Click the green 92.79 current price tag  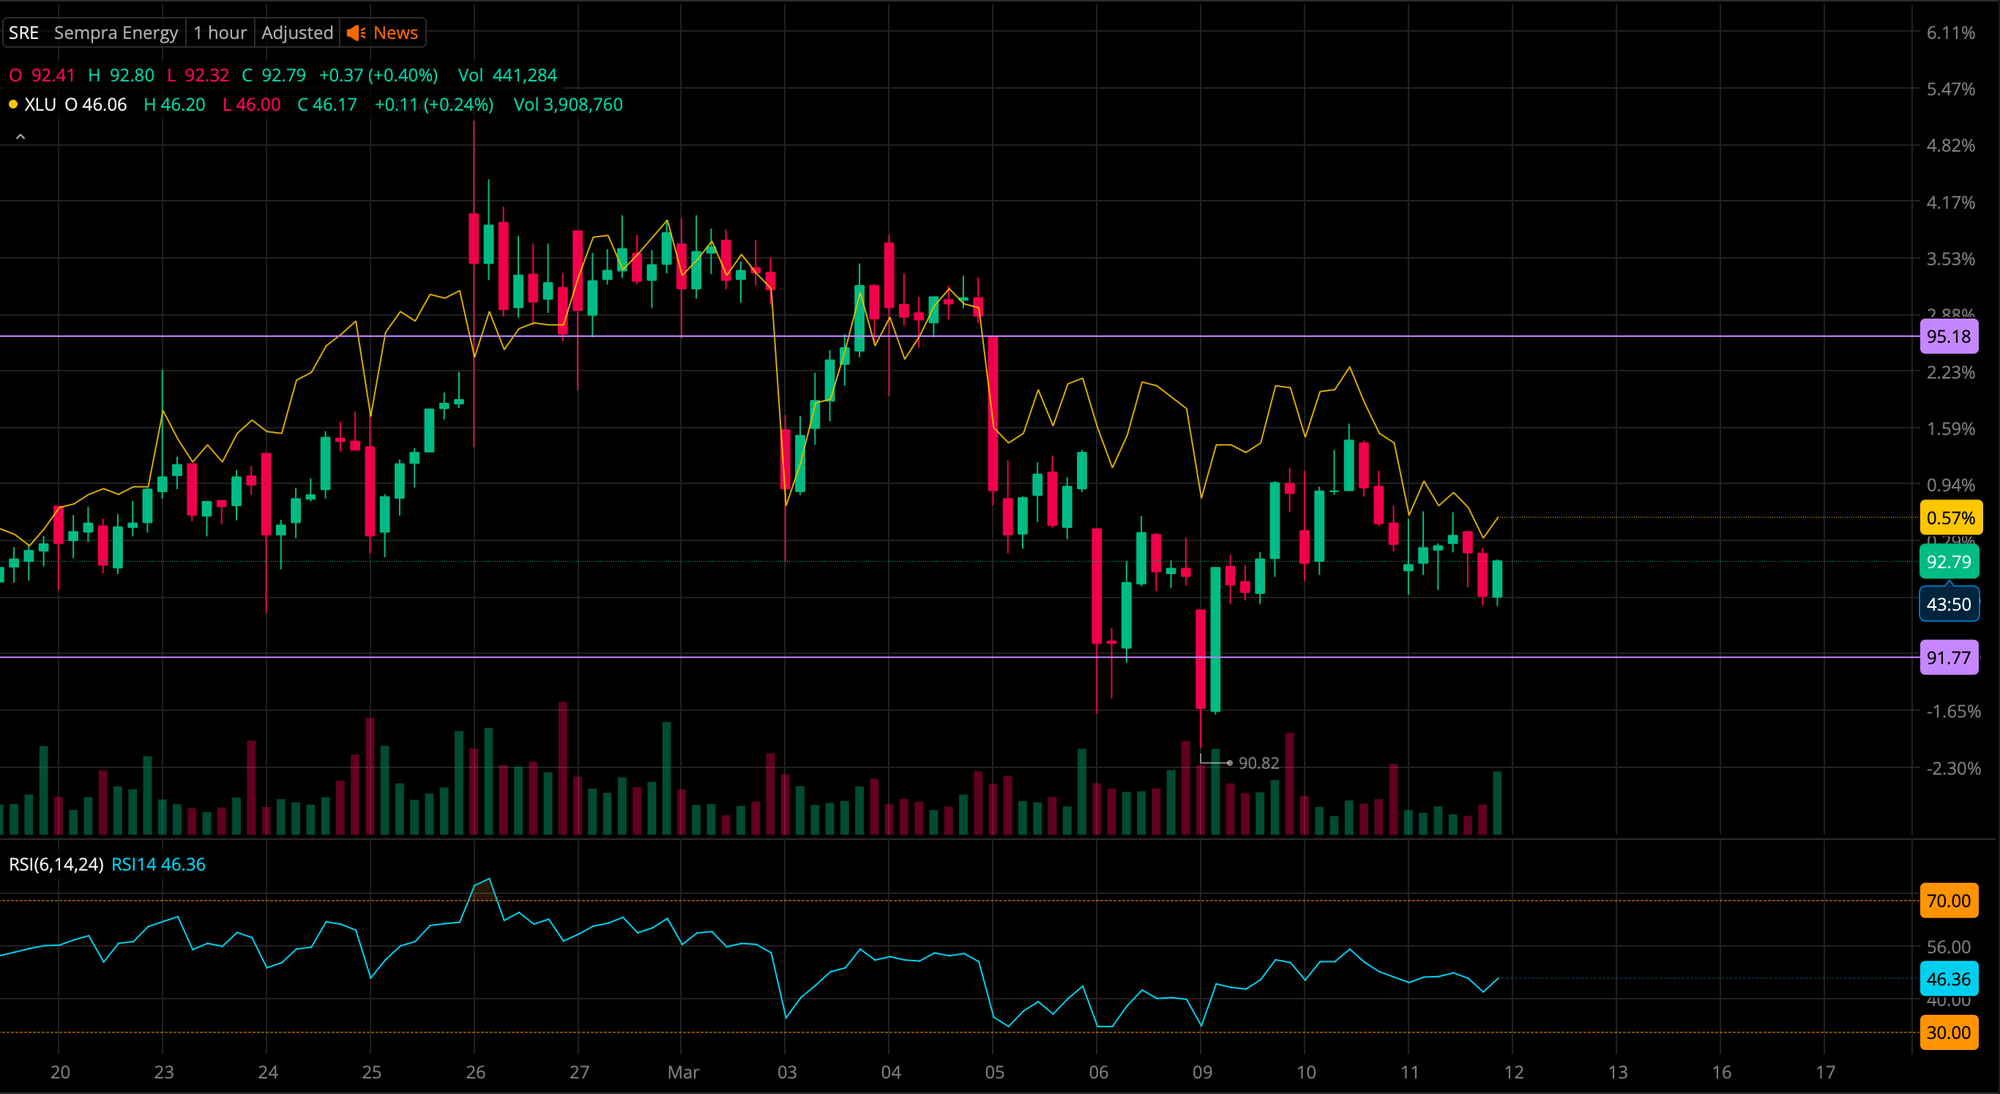point(1948,562)
